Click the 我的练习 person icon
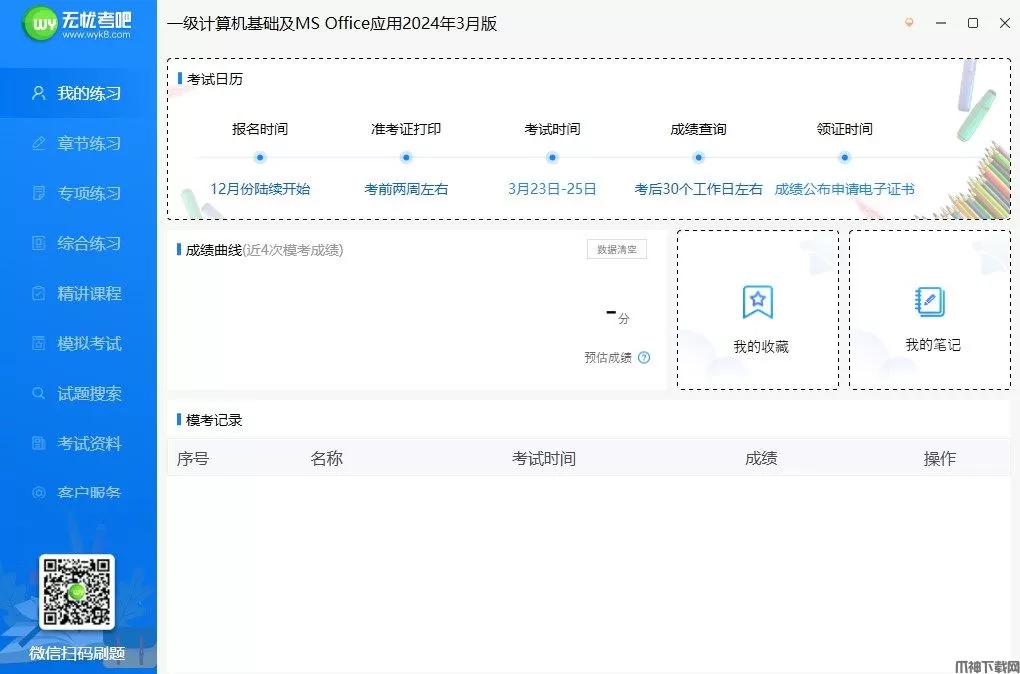Viewport: 1020px width, 674px height. click(39, 93)
